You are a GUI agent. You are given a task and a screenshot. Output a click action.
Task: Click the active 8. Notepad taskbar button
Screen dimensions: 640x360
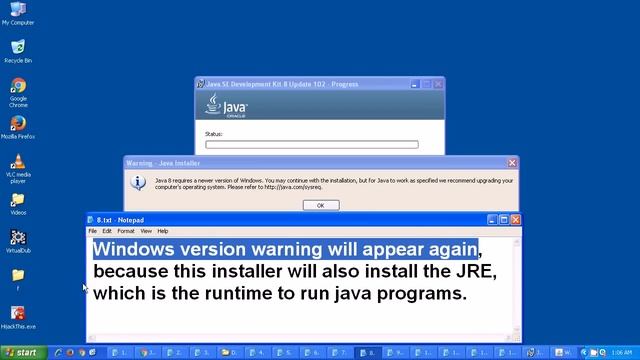tap(368, 353)
